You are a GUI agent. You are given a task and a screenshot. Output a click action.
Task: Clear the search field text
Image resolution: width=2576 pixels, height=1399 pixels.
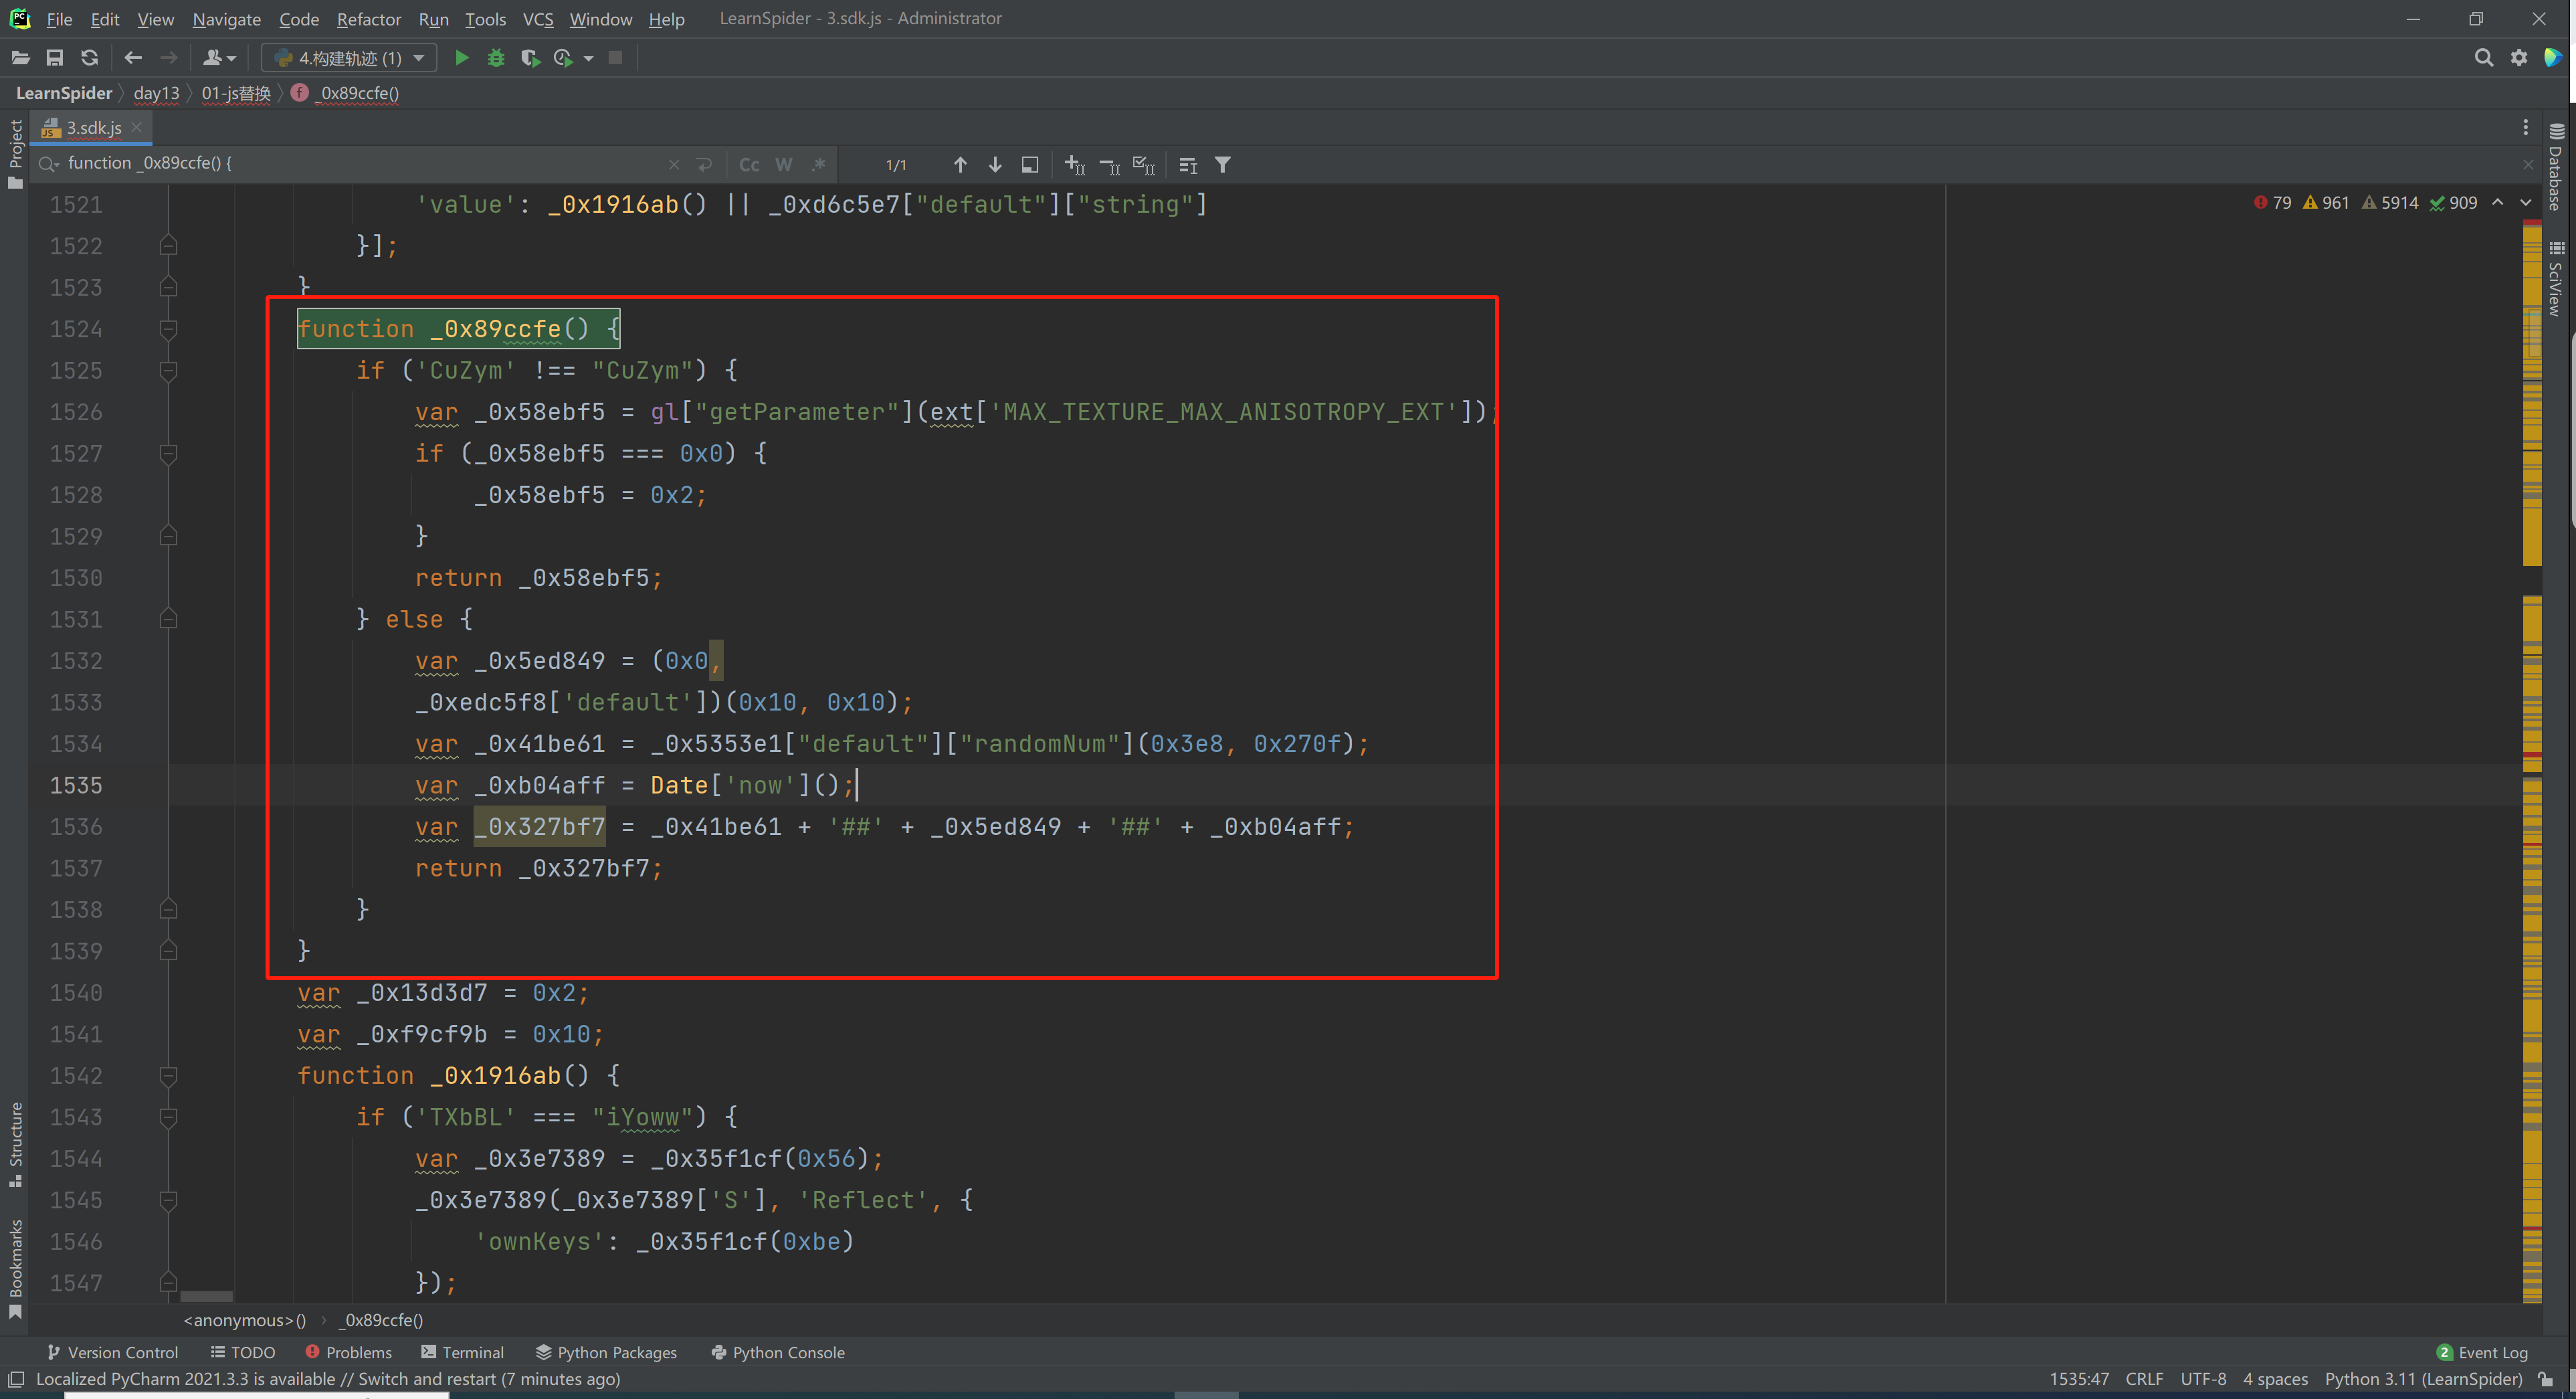(674, 164)
